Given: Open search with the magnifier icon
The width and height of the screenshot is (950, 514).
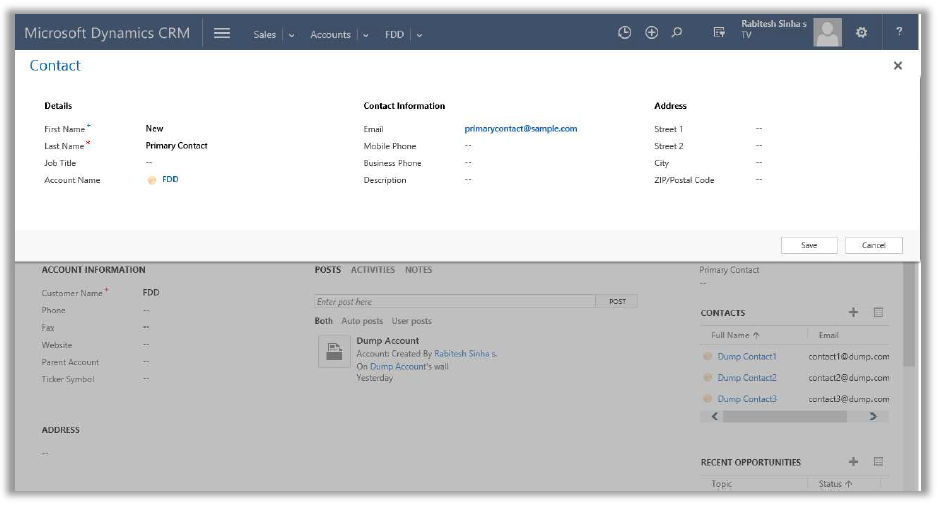Looking at the screenshot, I should click(x=677, y=33).
